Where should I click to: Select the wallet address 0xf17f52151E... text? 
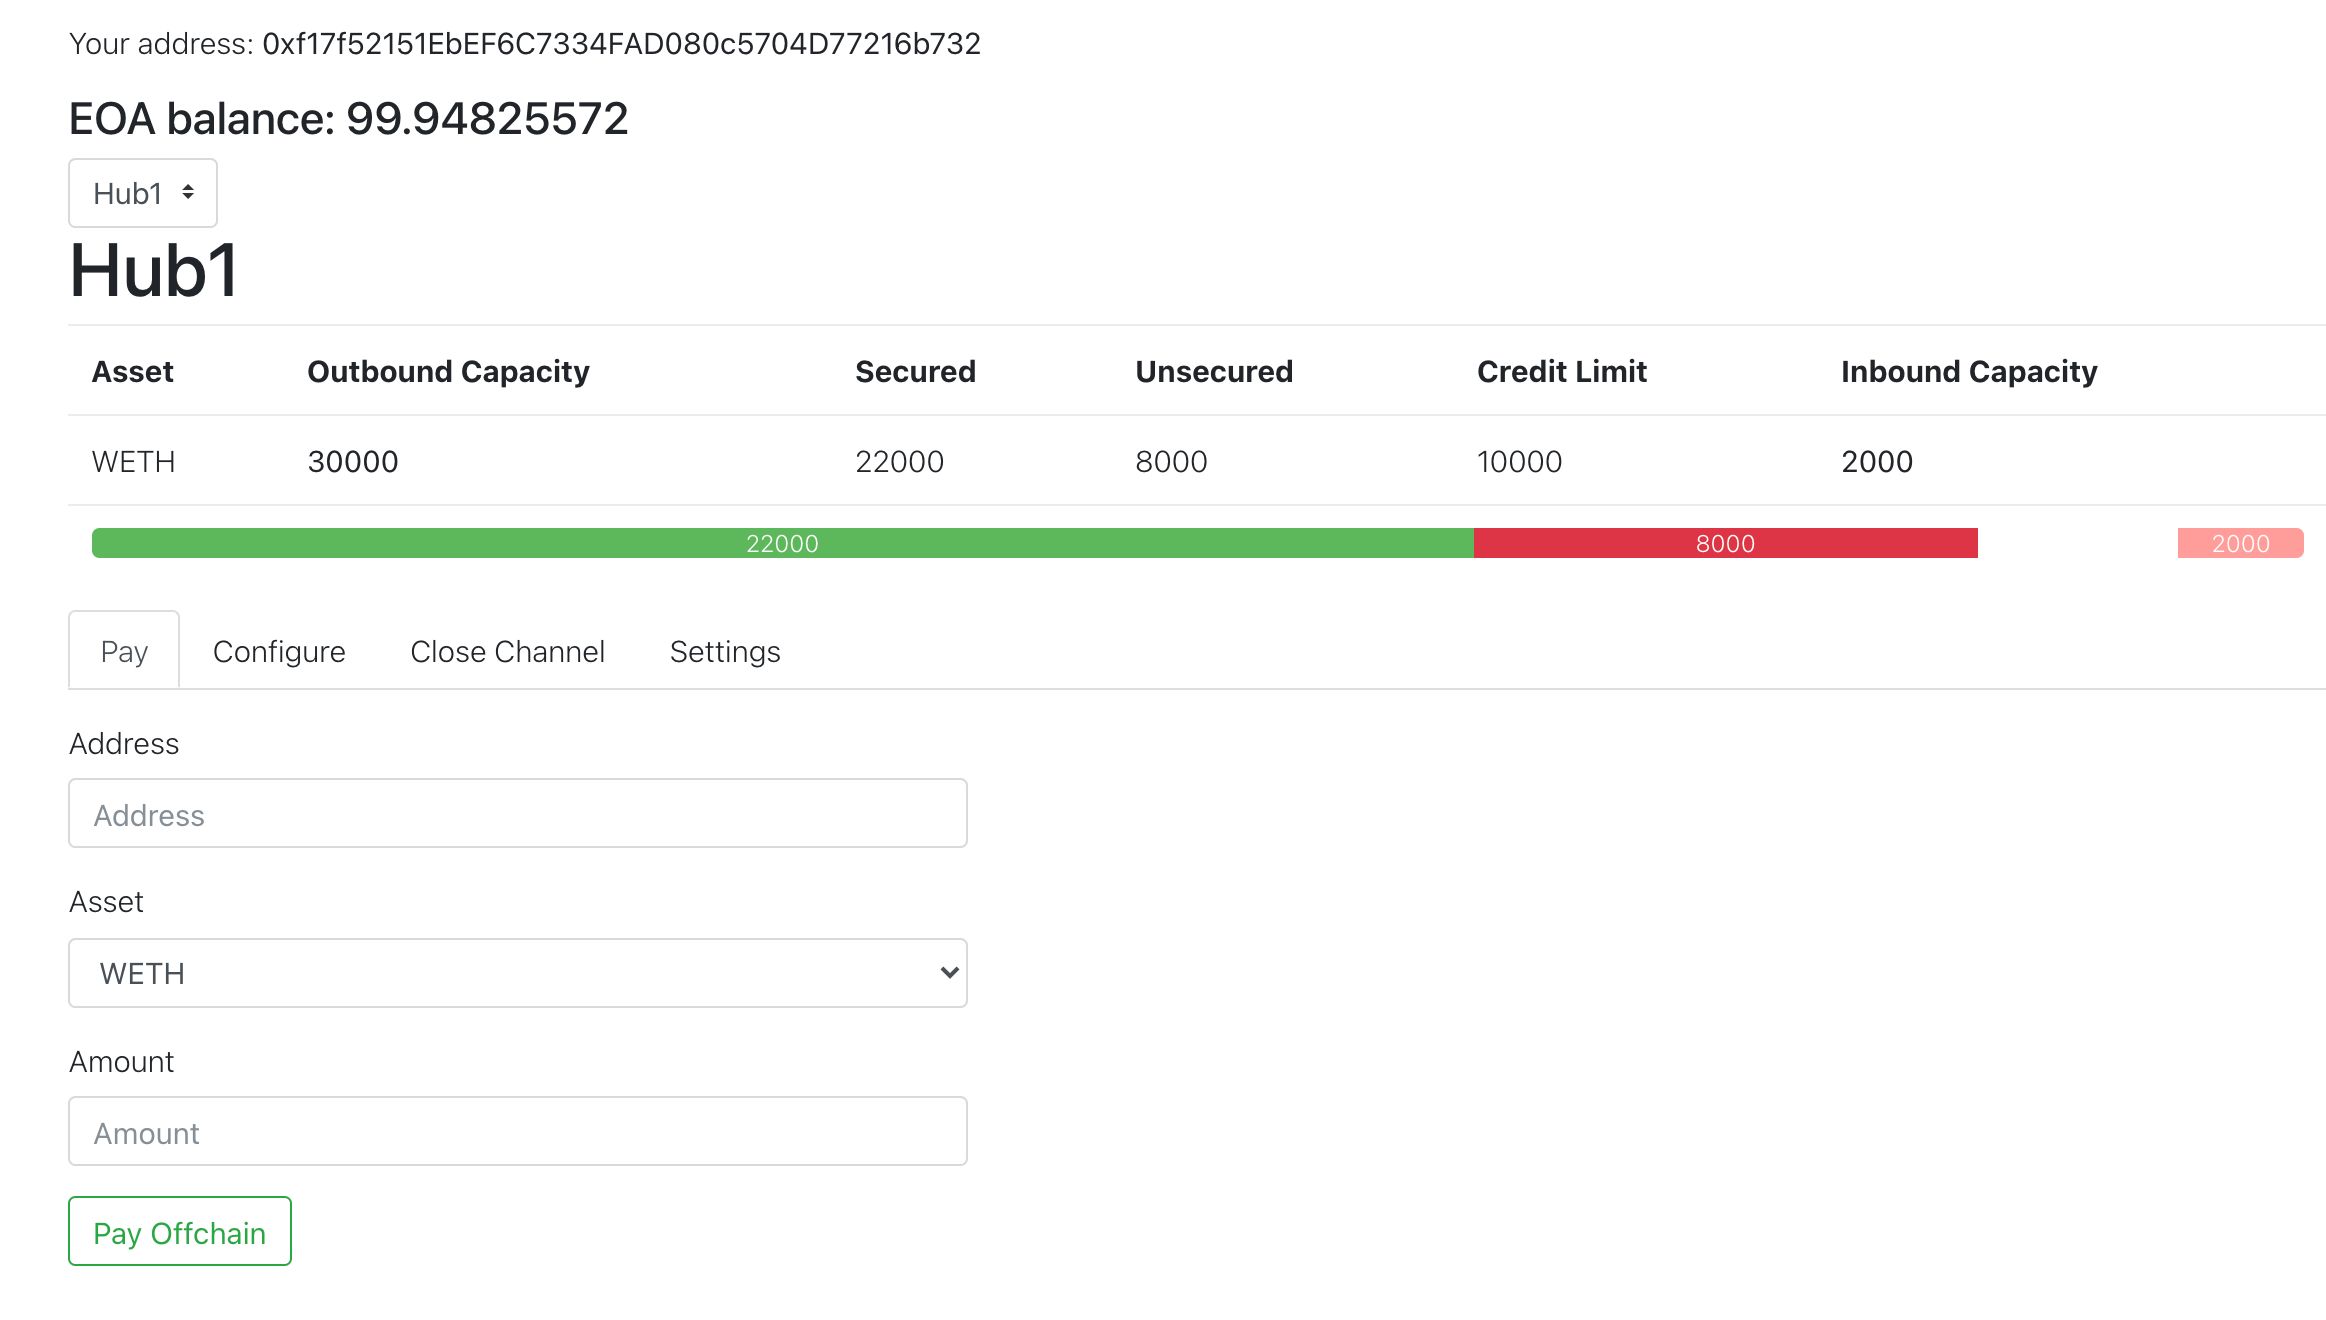click(621, 44)
